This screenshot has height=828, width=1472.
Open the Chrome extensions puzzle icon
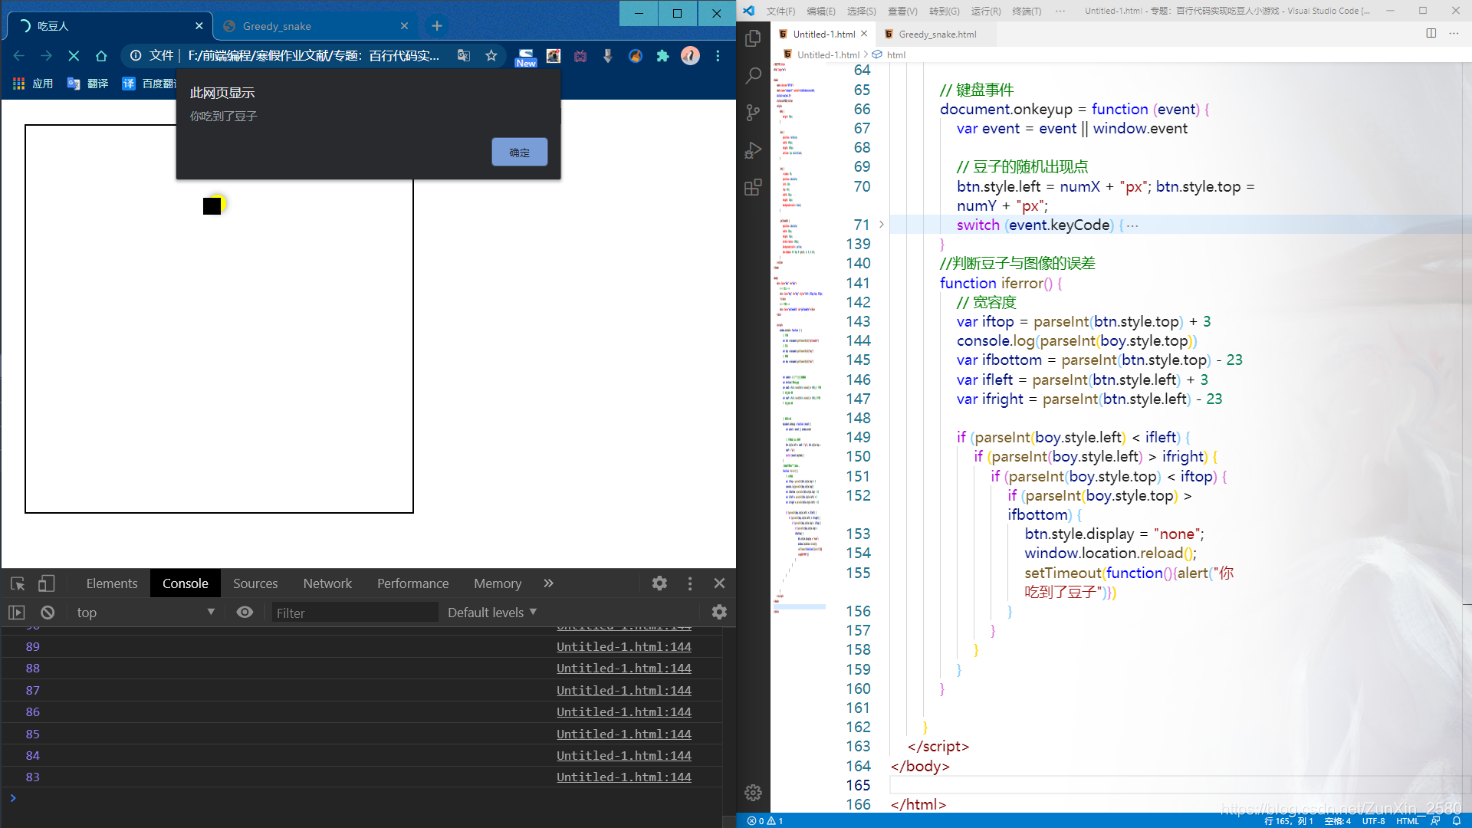(662, 56)
